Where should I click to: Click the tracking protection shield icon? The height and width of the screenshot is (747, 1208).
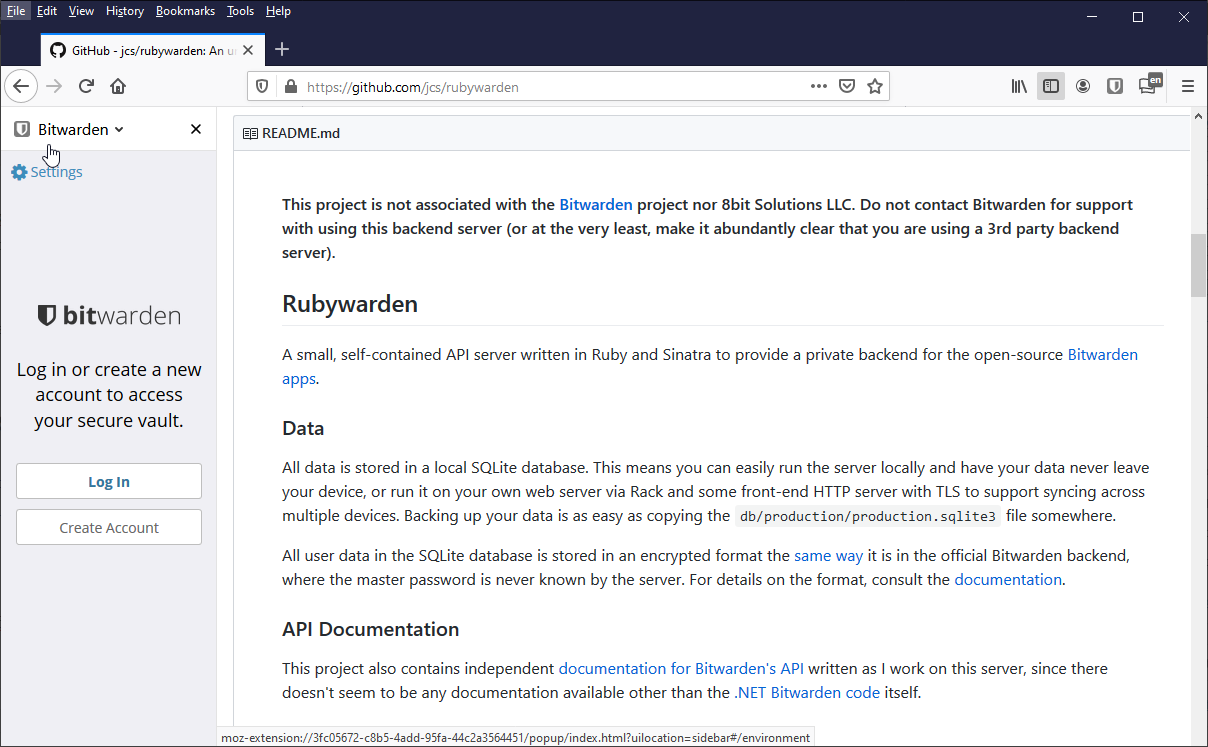point(262,87)
